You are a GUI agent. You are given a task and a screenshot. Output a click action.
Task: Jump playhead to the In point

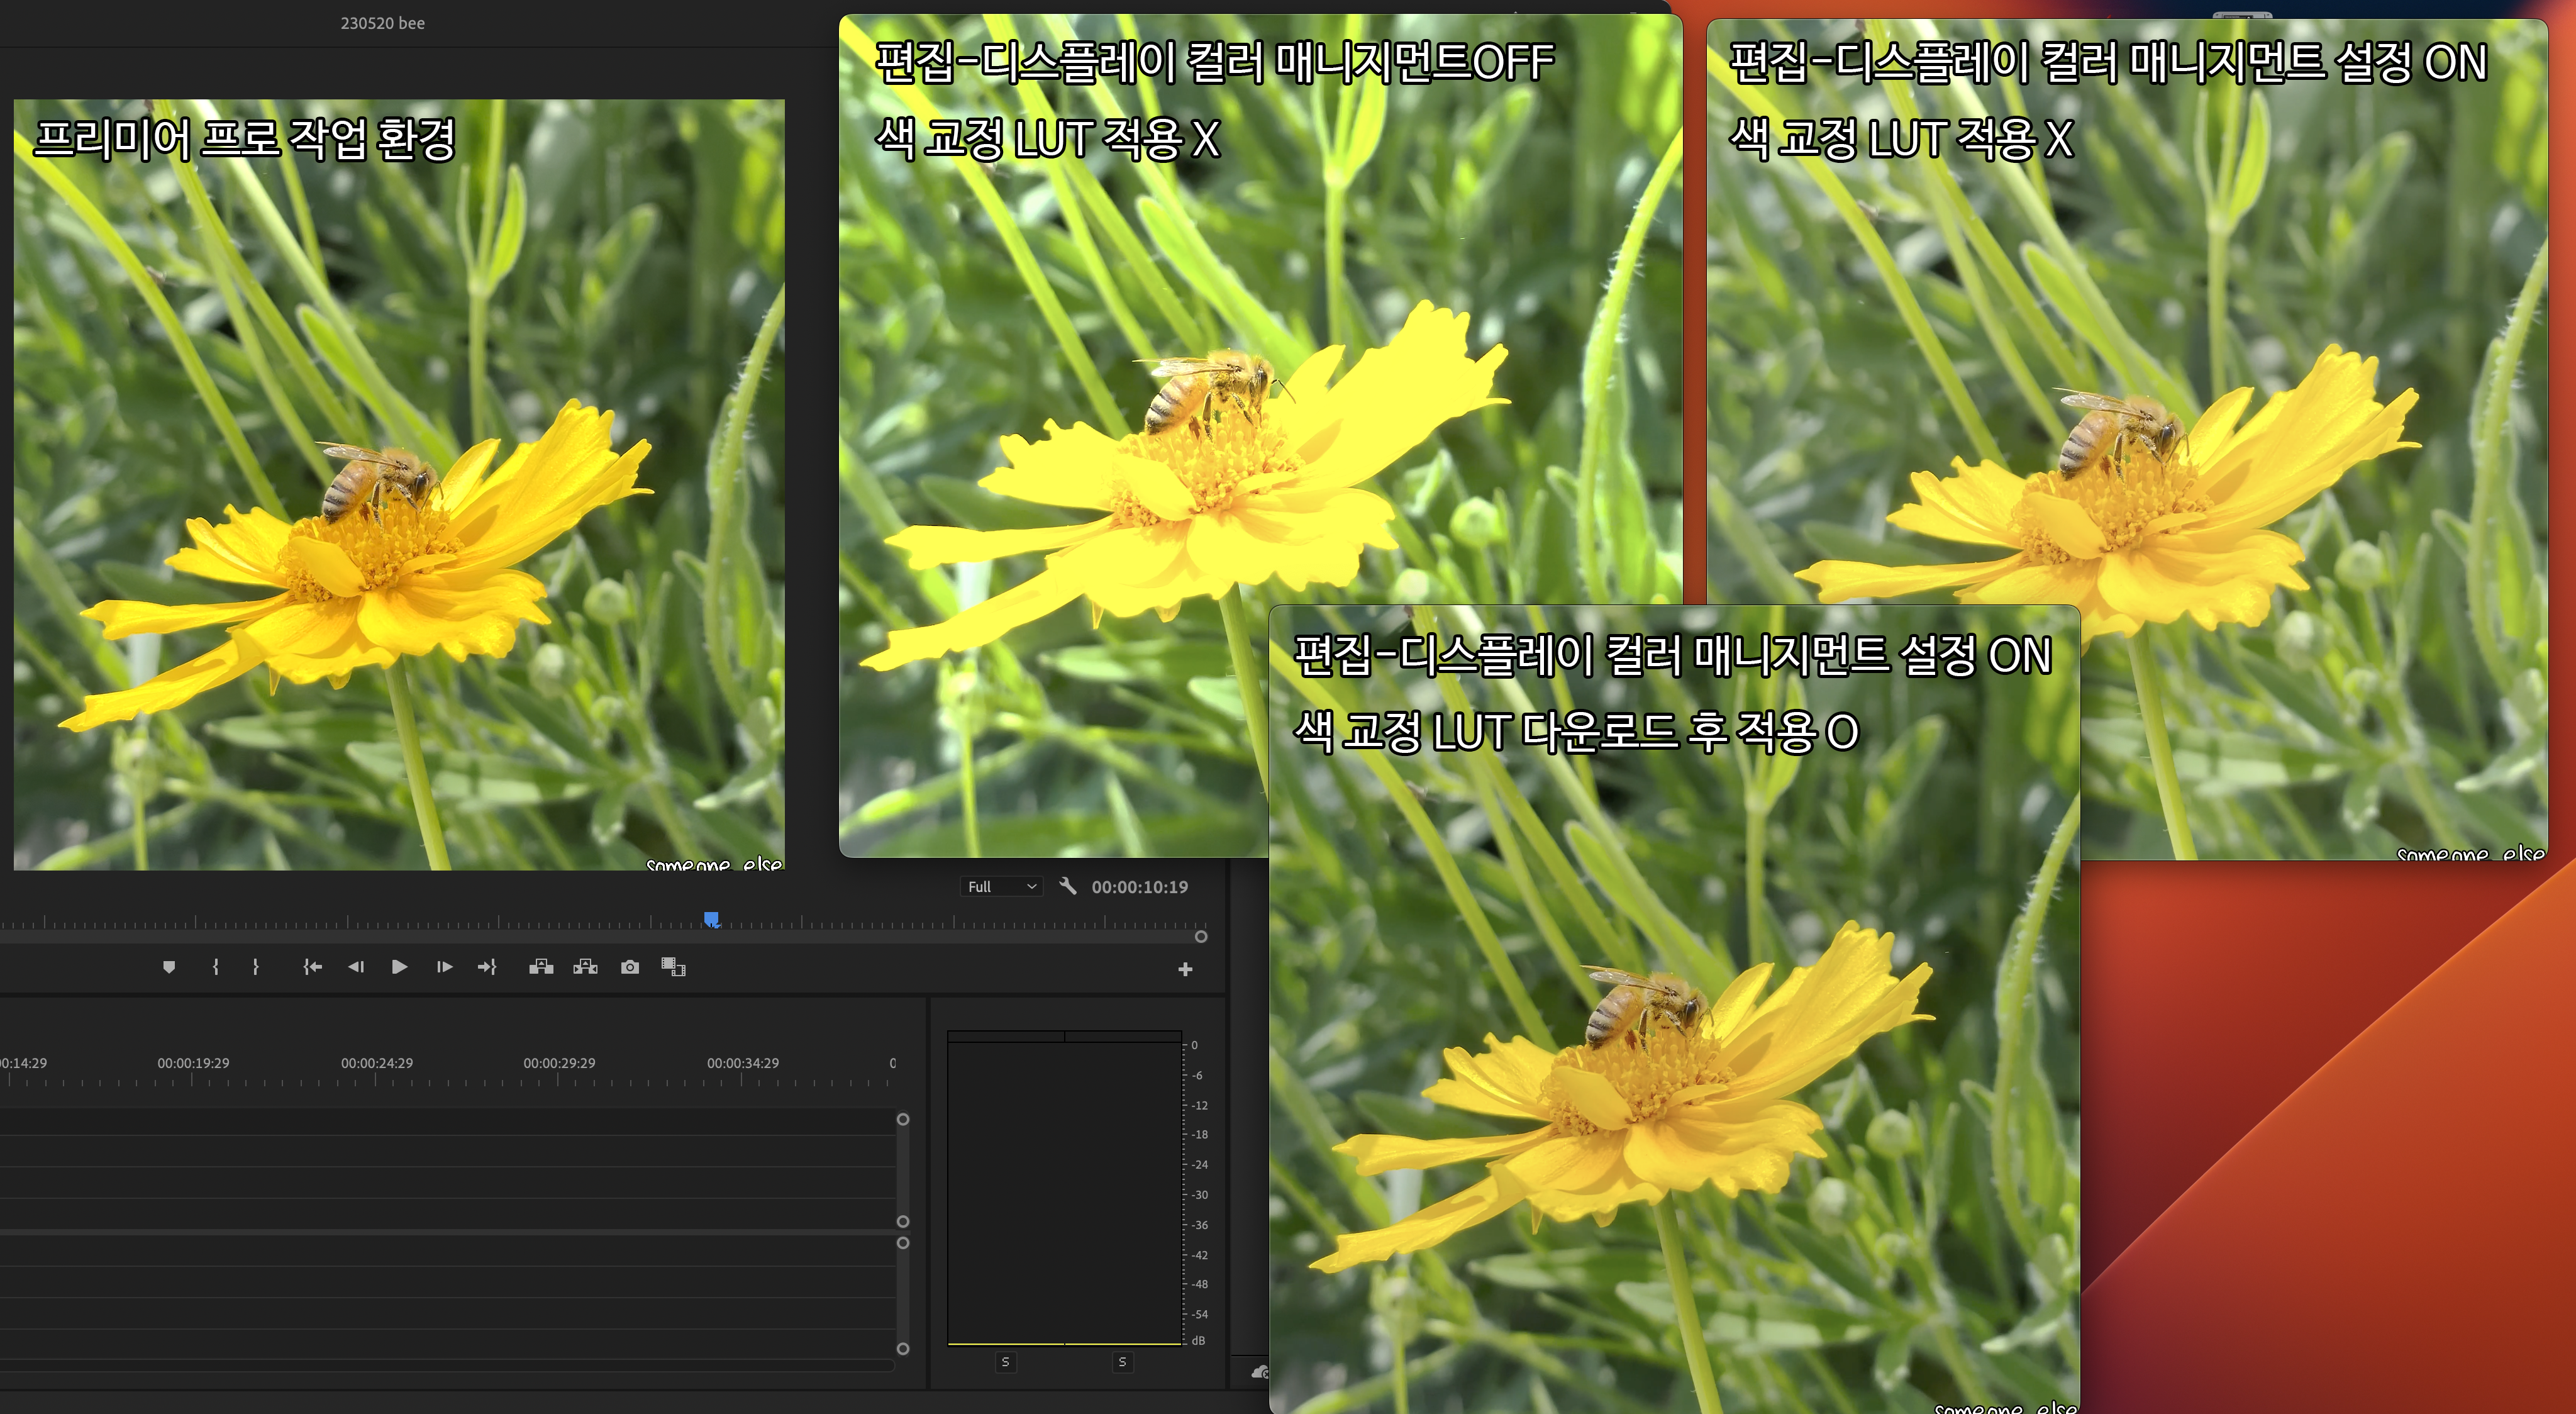tap(312, 967)
